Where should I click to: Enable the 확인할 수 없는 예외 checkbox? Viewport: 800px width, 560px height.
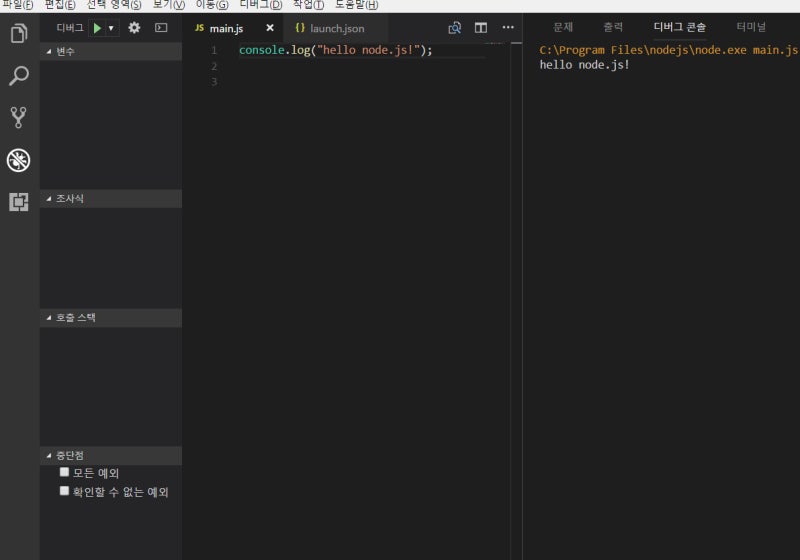coord(65,491)
